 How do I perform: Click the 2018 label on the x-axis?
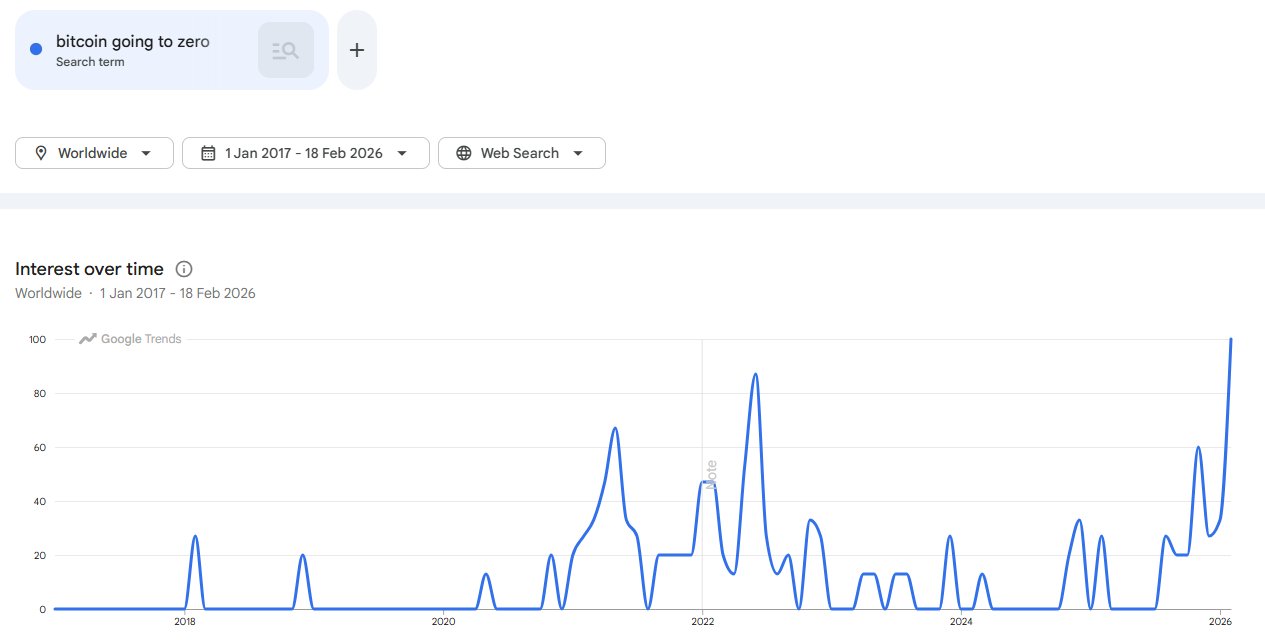click(x=185, y=621)
